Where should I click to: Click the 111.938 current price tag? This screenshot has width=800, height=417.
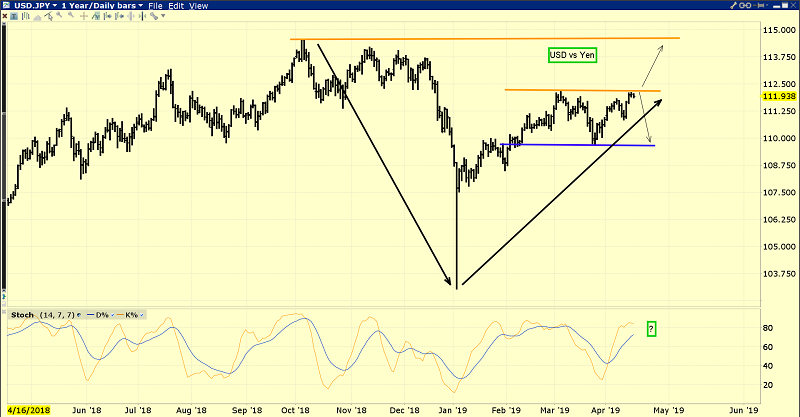click(x=776, y=96)
